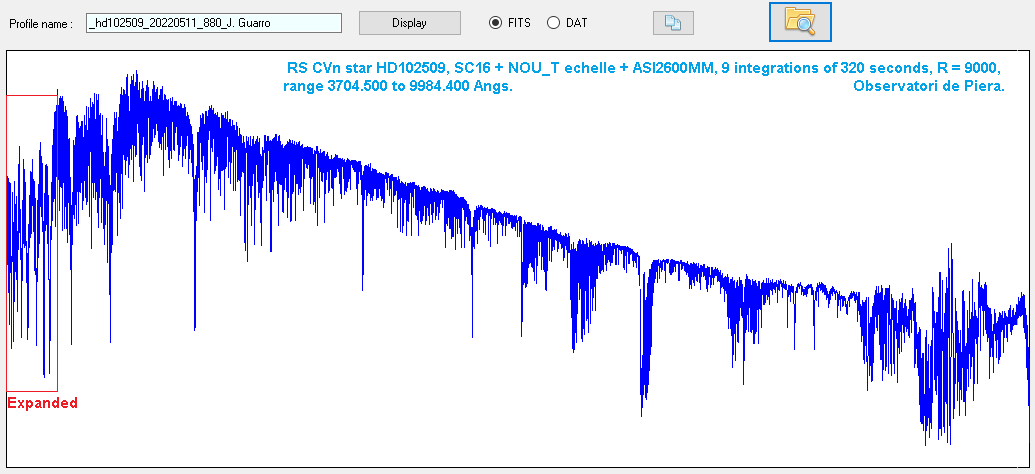Screen dimensions: 1035x474
Task: Select the FITS format radio button
Action: [x=495, y=22]
